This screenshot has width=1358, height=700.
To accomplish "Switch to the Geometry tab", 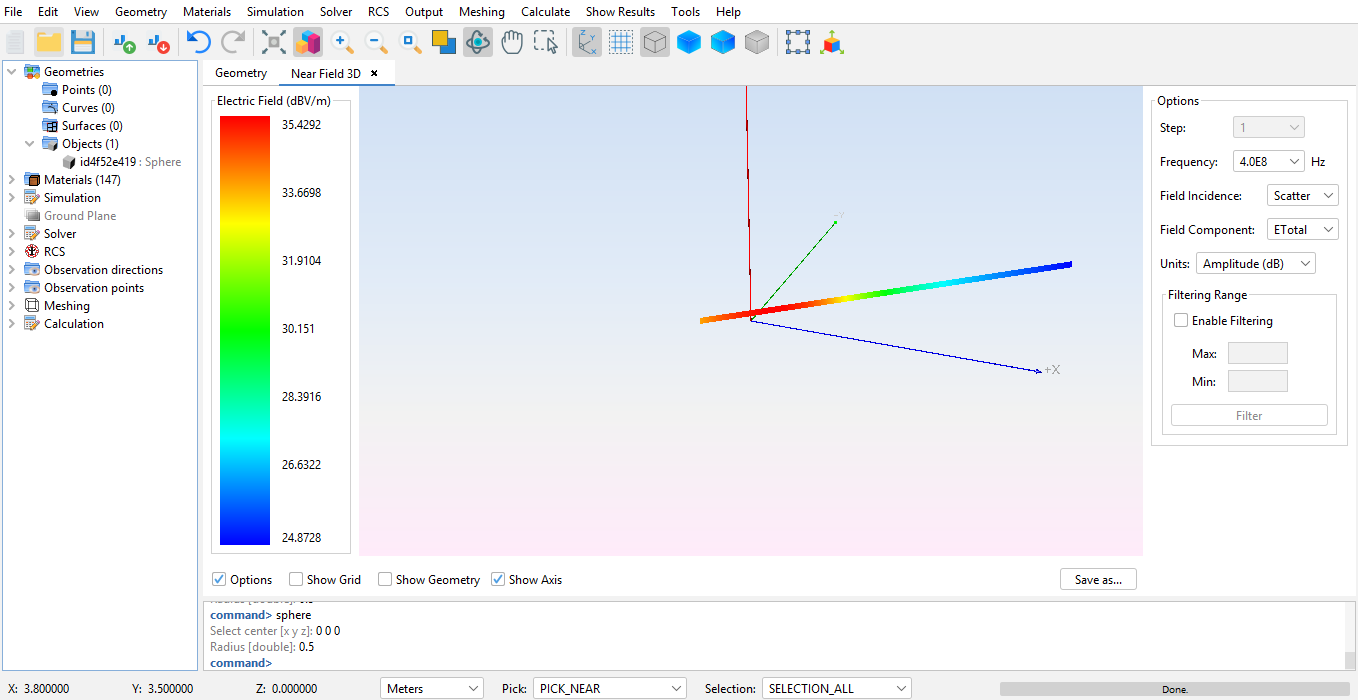I will point(241,73).
